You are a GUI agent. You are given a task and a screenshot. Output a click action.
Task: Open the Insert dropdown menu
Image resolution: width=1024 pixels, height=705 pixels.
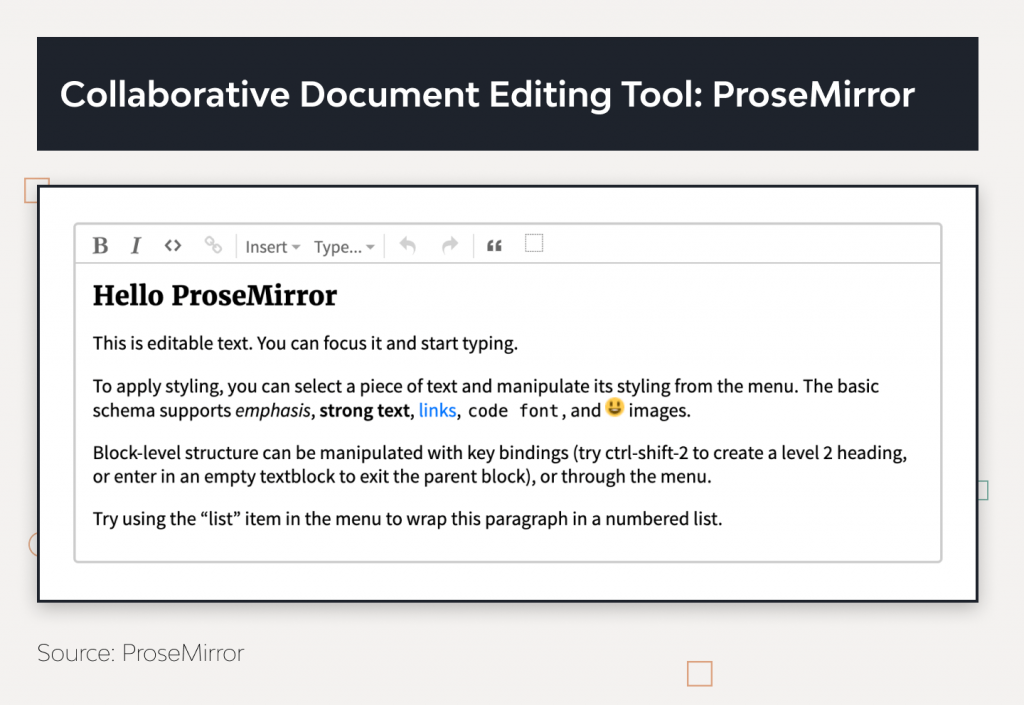tap(267, 246)
